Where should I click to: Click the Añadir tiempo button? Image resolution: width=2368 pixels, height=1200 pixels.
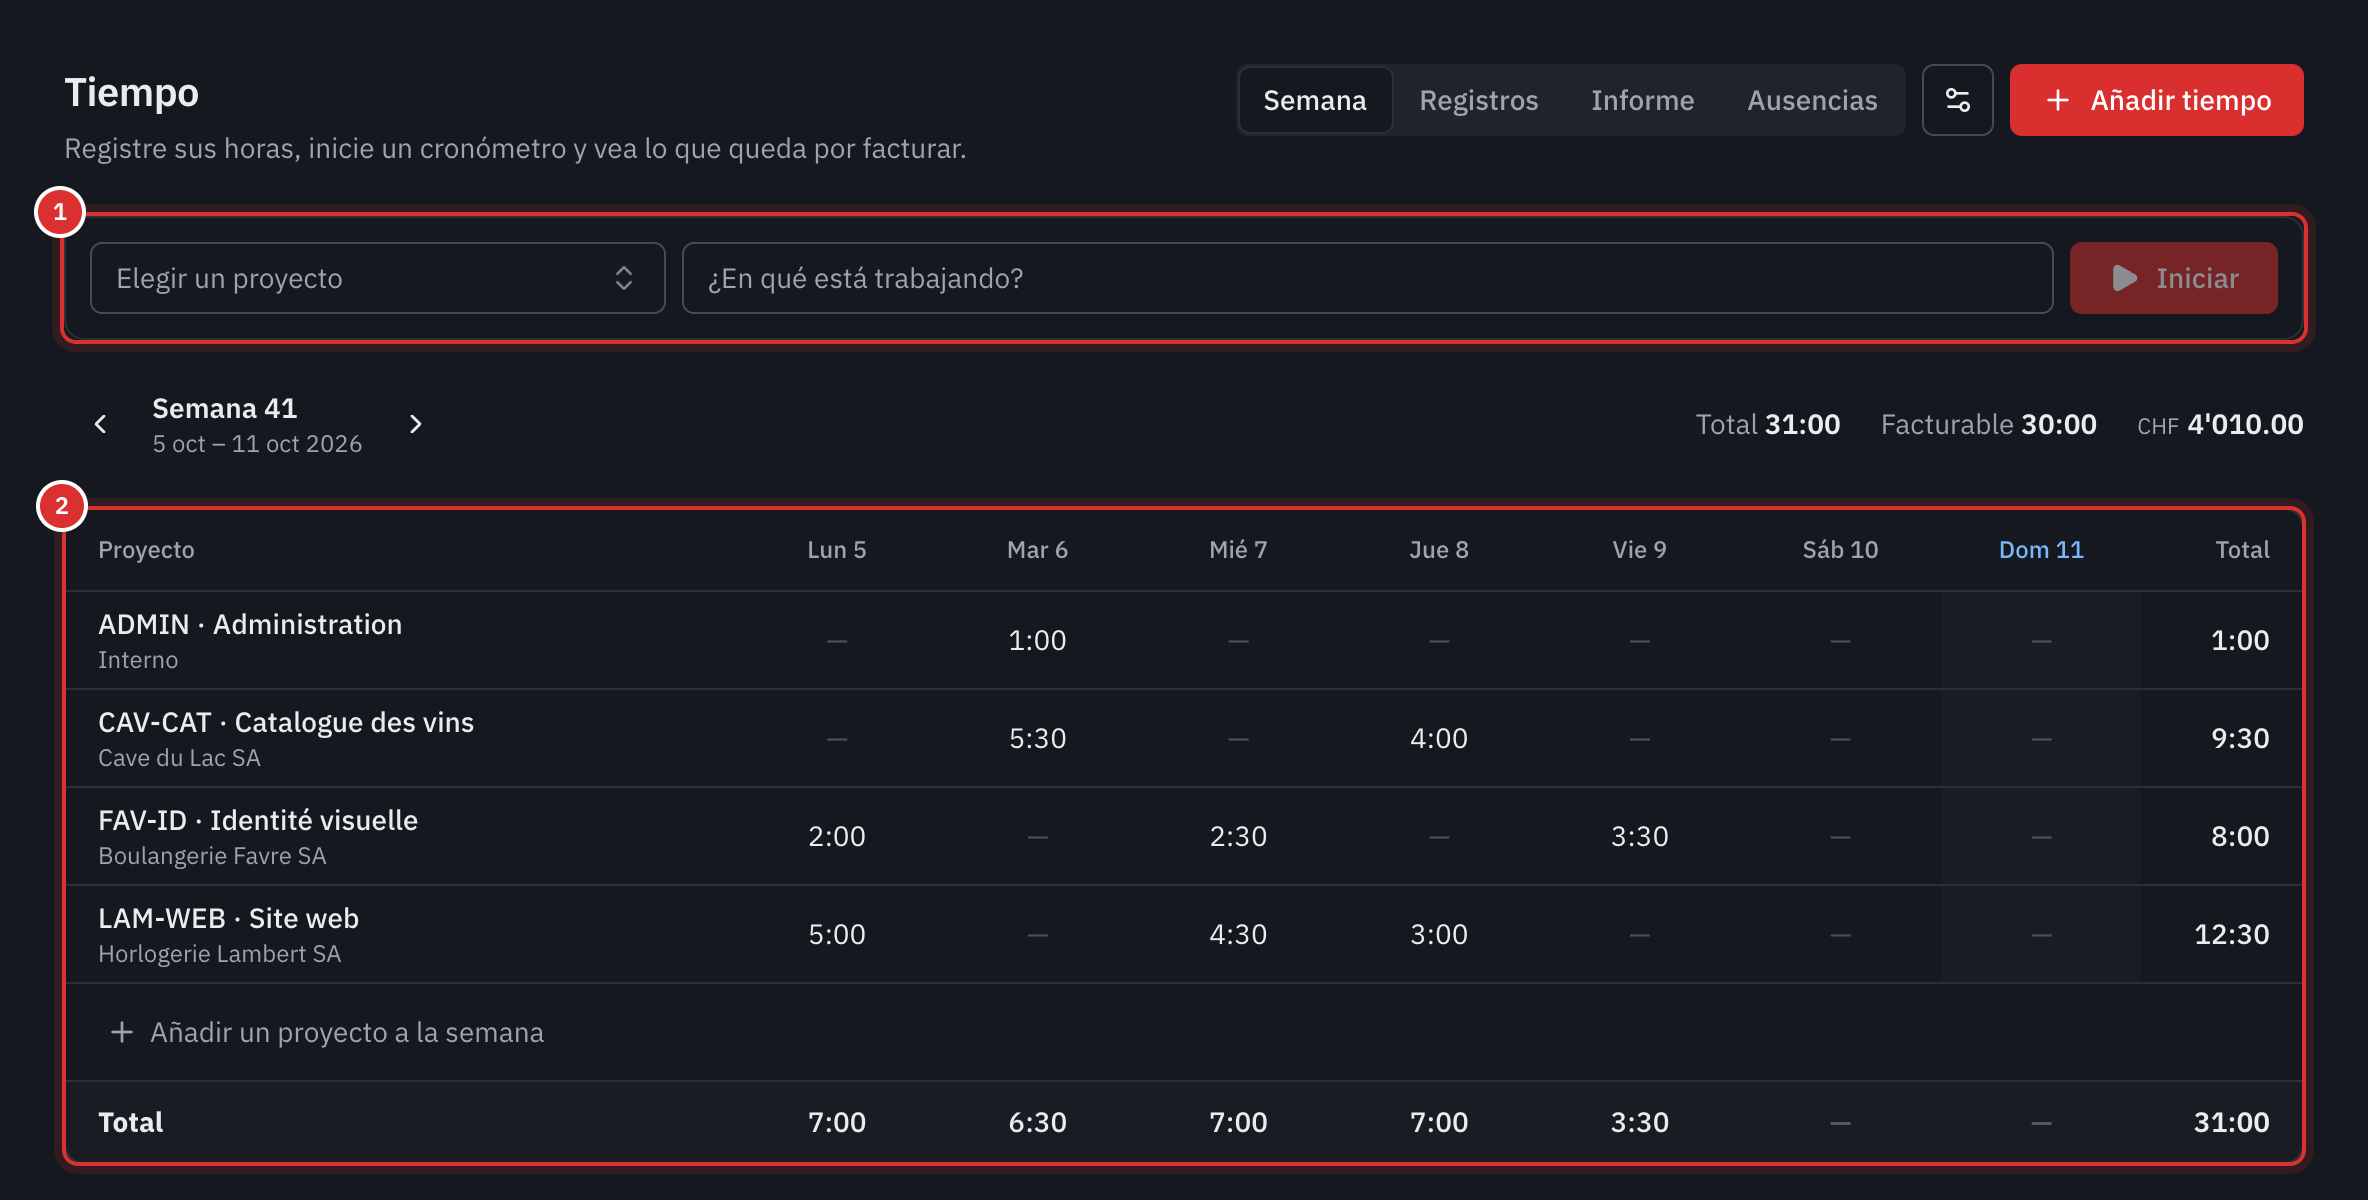click(x=2156, y=100)
